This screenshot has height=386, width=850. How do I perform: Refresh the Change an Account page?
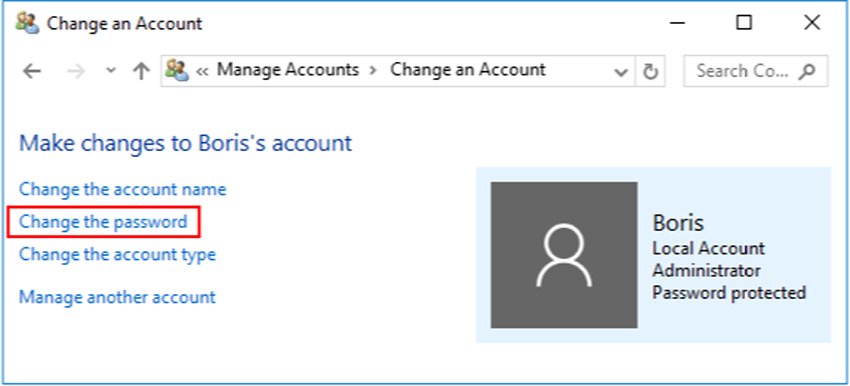[649, 71]
